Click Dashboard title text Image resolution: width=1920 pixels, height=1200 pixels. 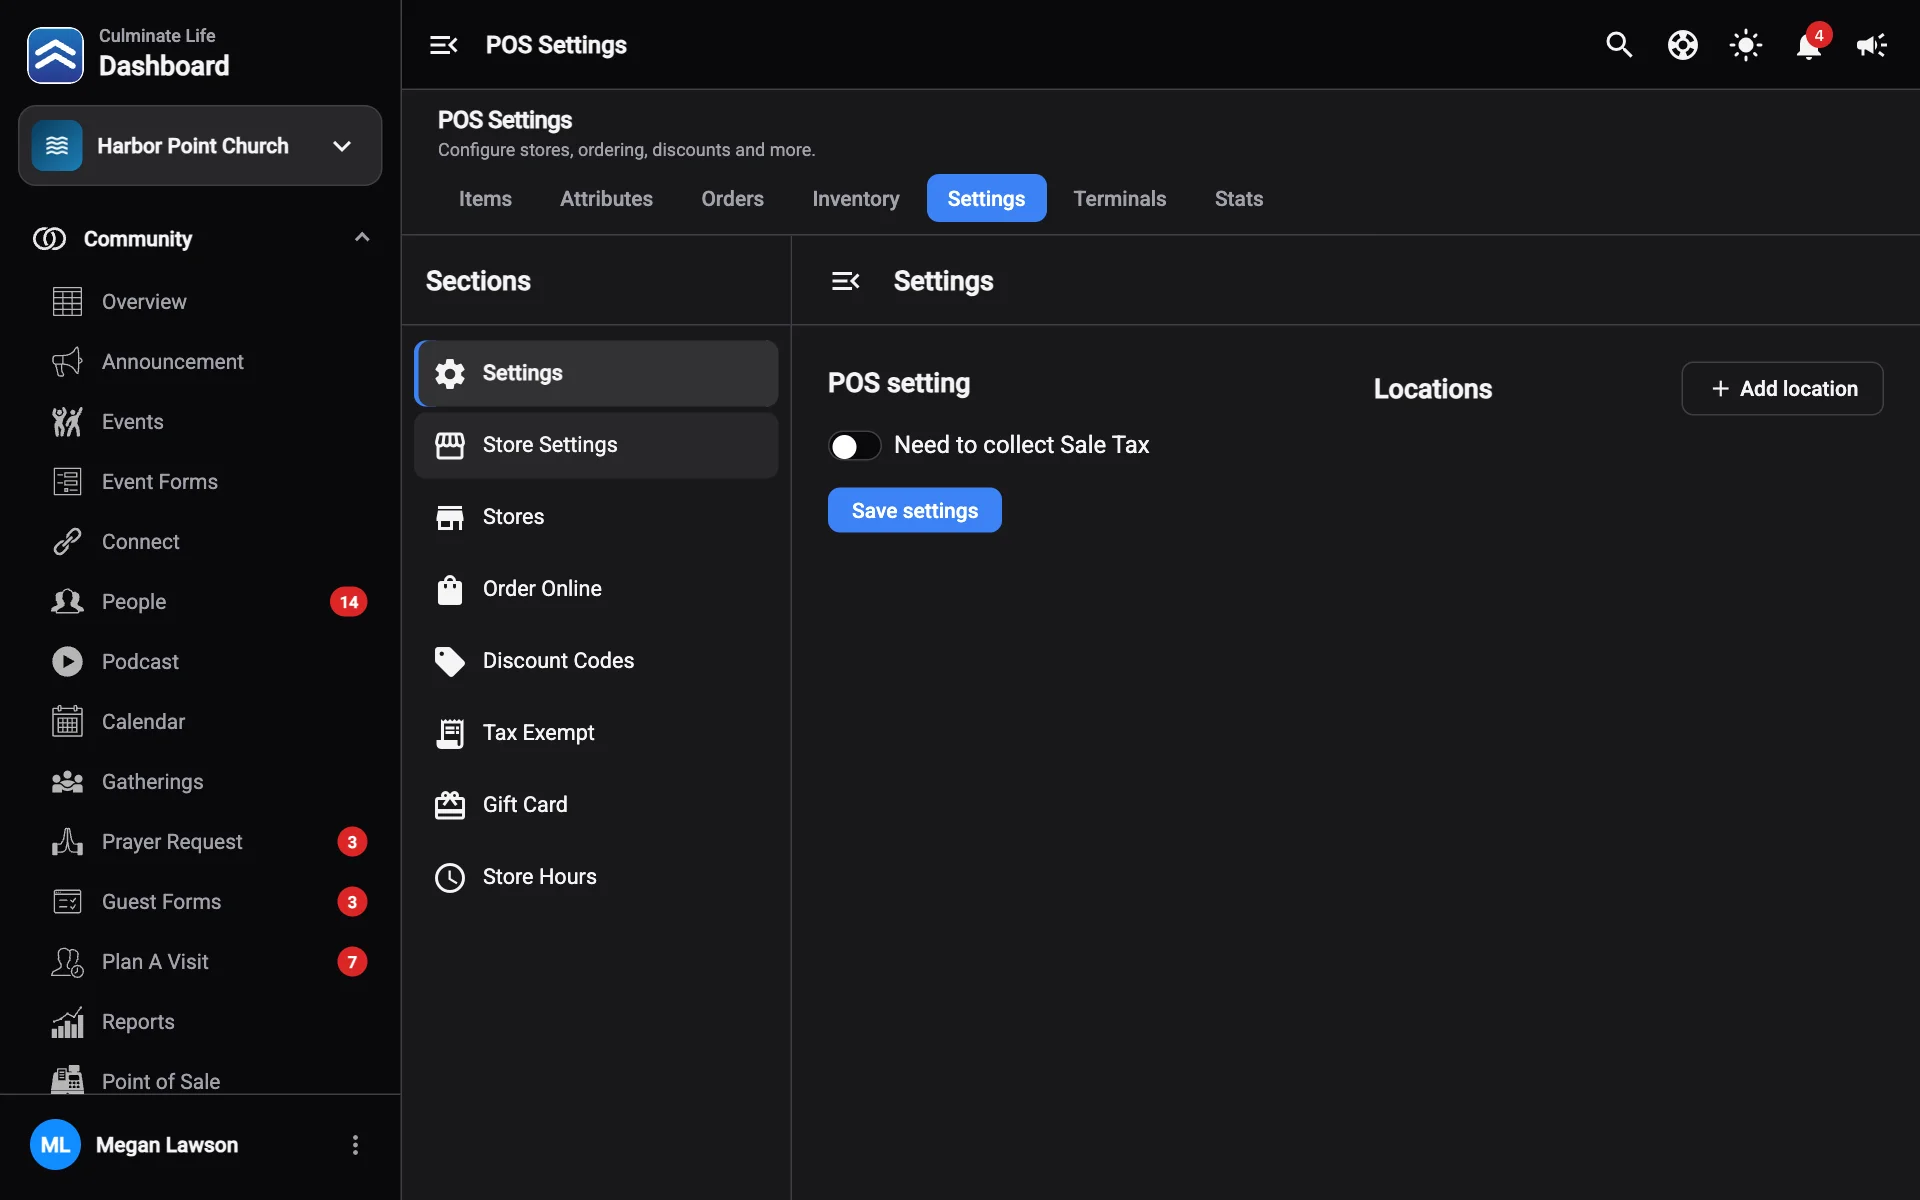coord(164,66)
